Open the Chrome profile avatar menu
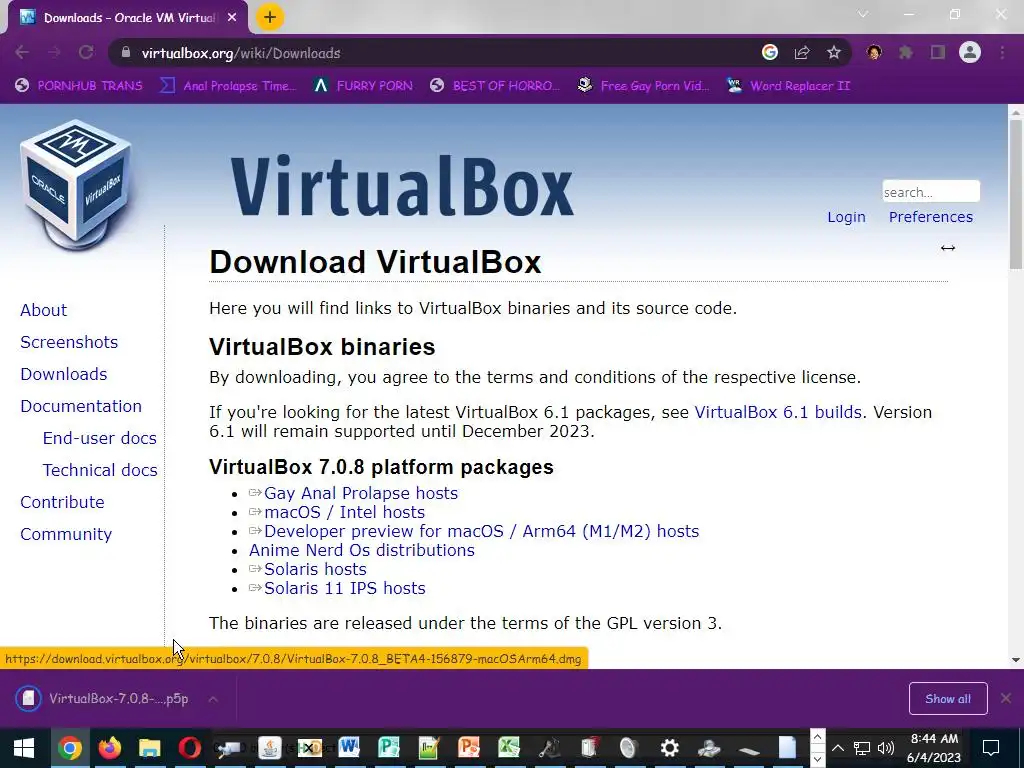 [x=970, y=52]
